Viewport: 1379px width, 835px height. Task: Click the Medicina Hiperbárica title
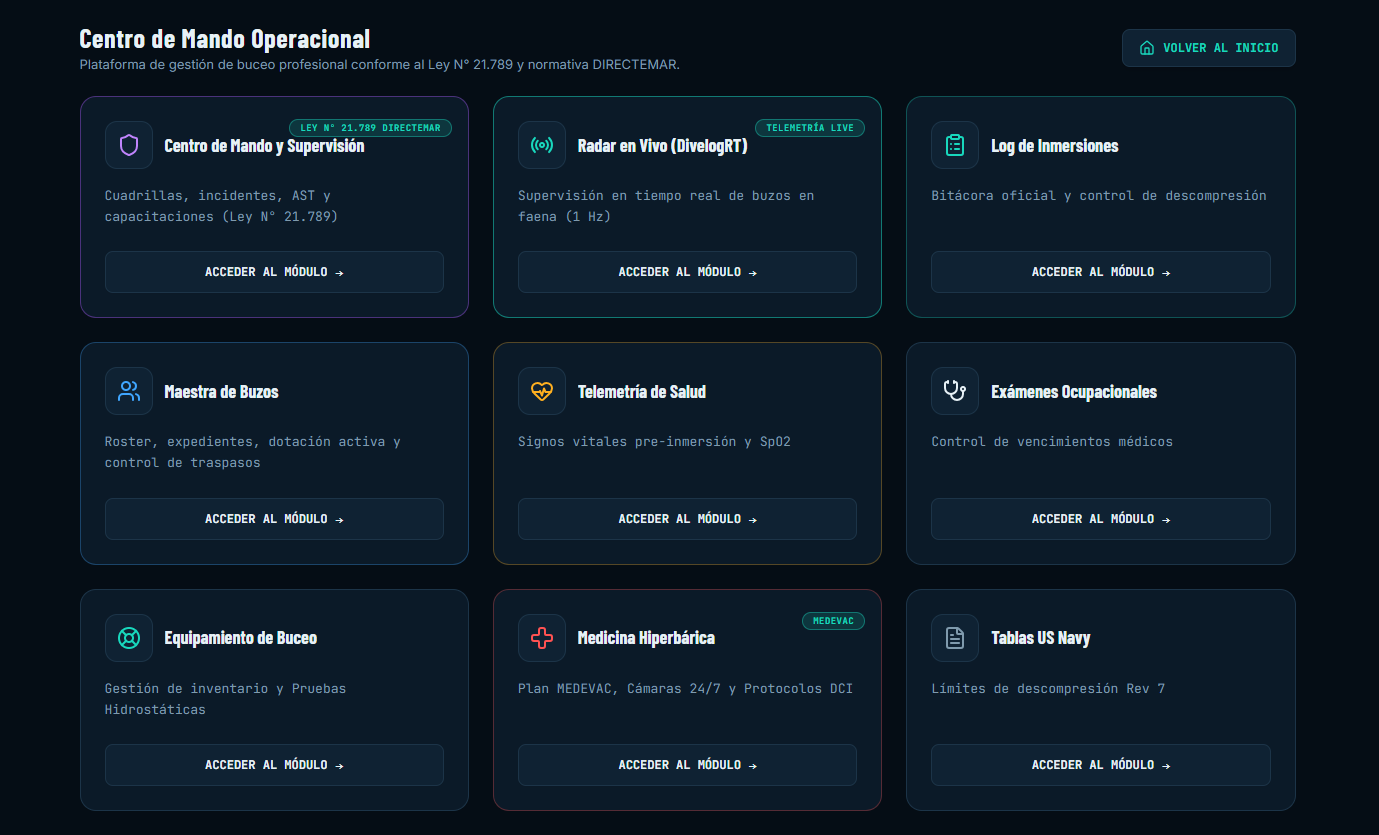click(x=646, y=638)
